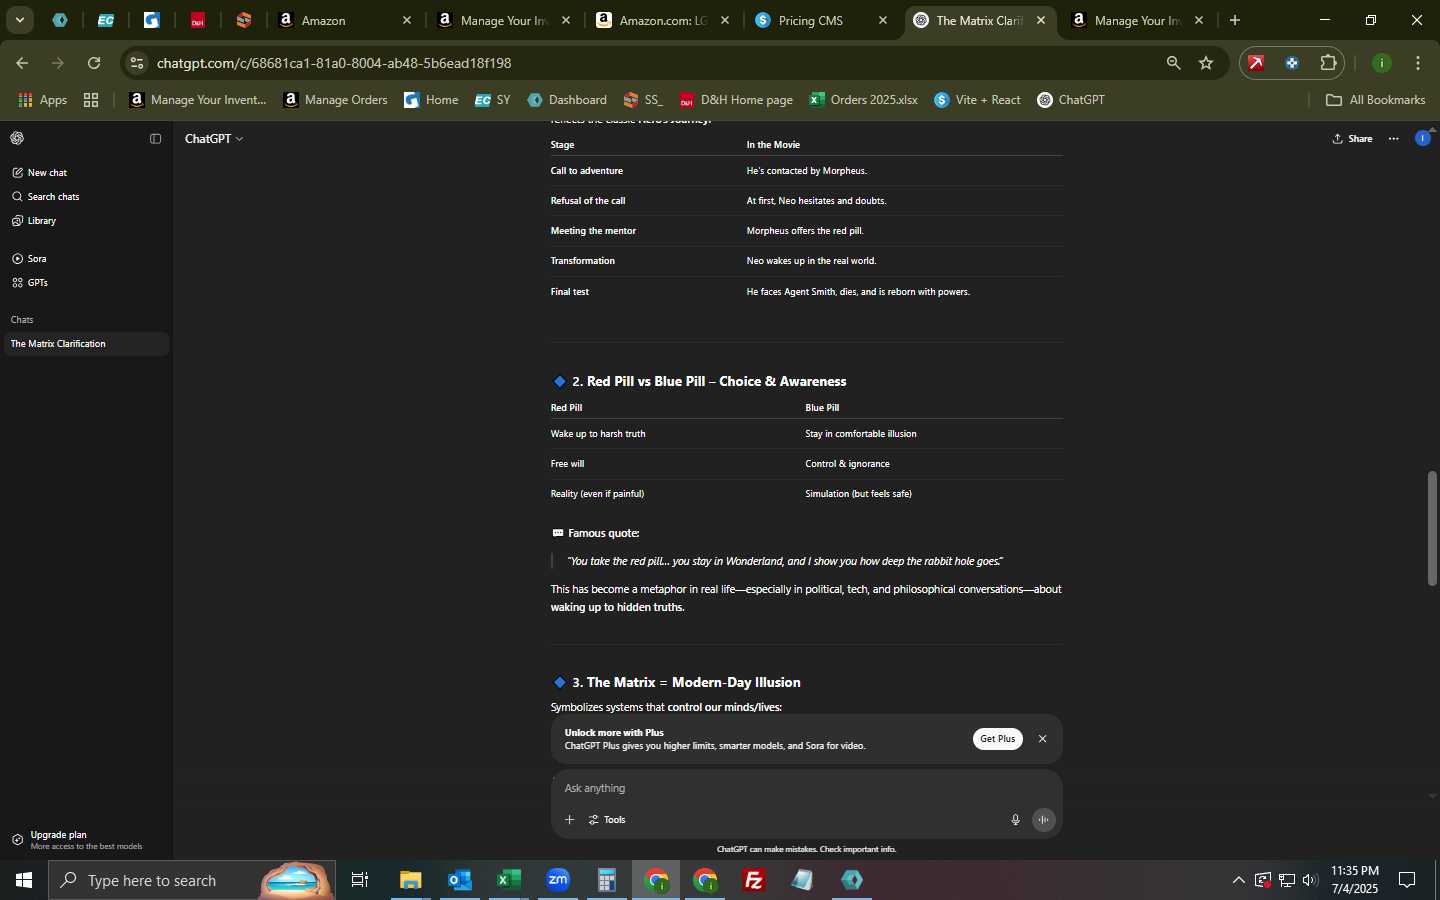Add attachment with the plus icon

569,820
